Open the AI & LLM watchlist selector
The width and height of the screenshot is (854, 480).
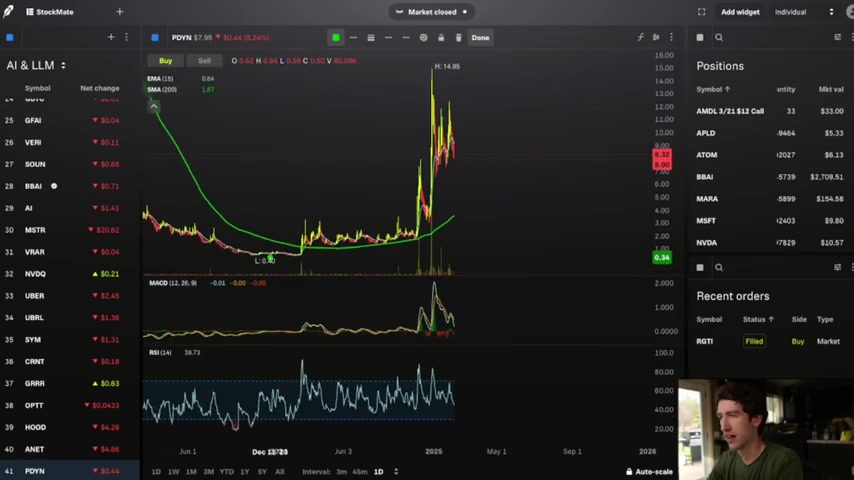(36, 65)
